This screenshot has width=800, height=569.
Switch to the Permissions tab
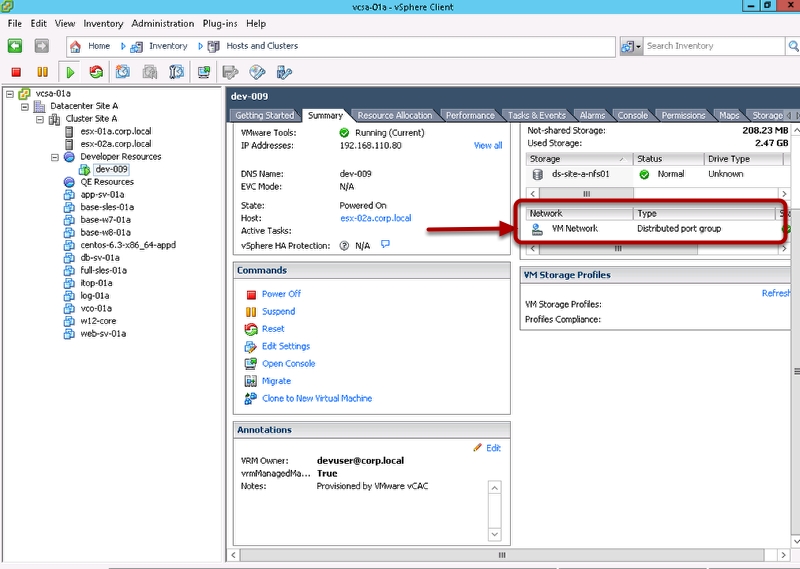[683, 115]
